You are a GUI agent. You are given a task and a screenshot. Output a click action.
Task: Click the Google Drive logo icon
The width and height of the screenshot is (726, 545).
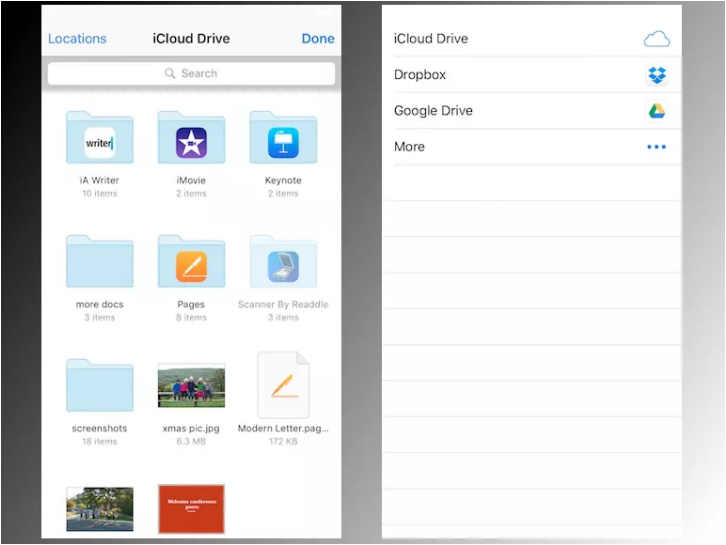[657, 111]
